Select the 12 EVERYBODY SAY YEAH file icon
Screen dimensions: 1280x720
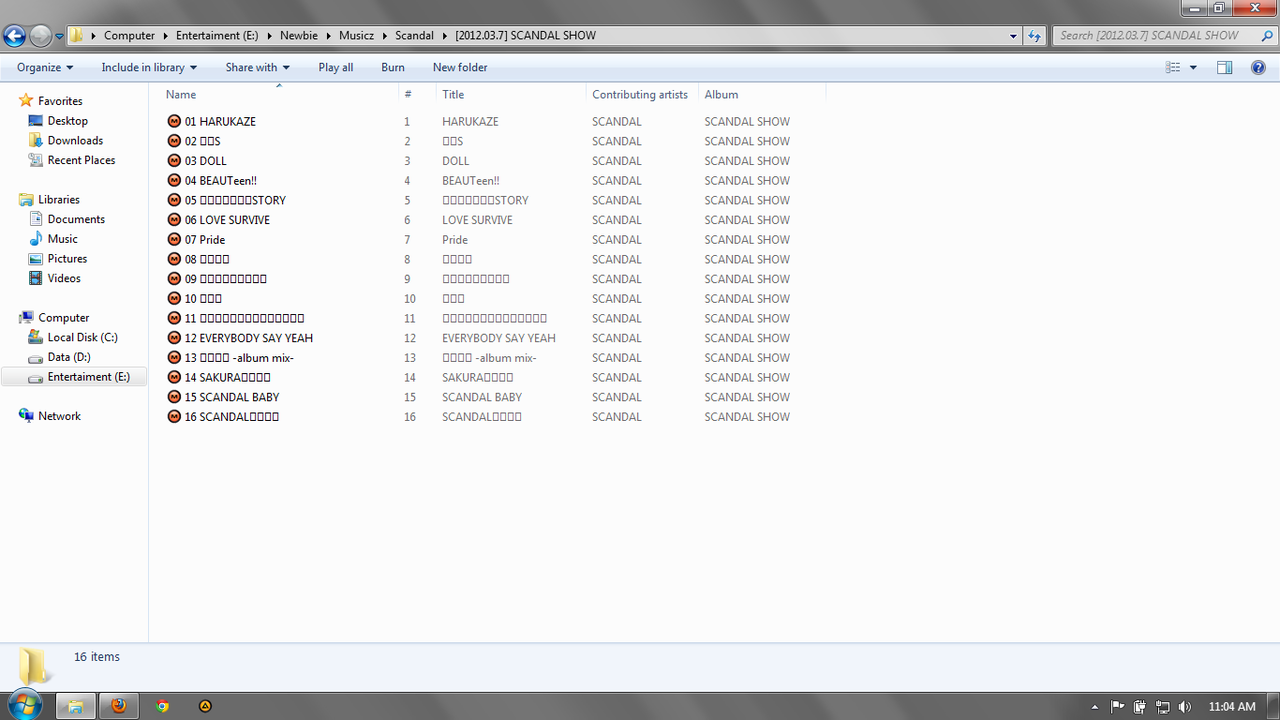click(x=174, y=338)
